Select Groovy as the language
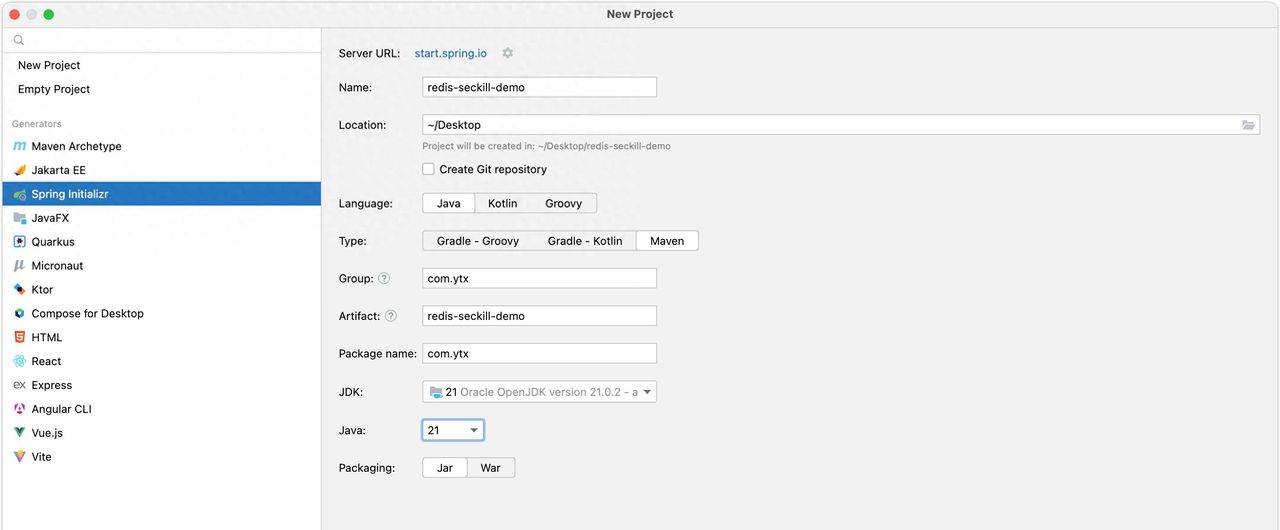The width and height of the screenshot is (1280, 530). [563, 203]
